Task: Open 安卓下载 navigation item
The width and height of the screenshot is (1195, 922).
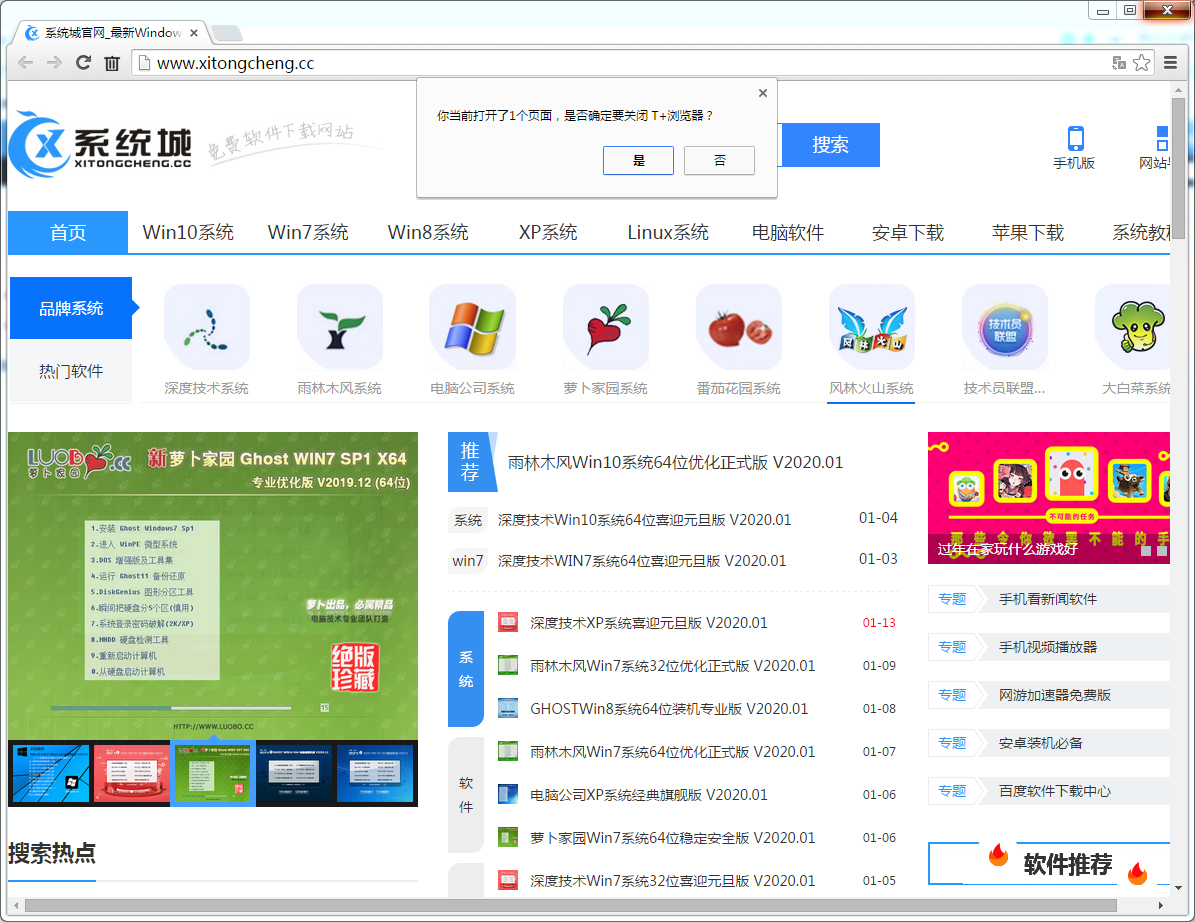Action: pyautogui.click(x=908, y=232)
